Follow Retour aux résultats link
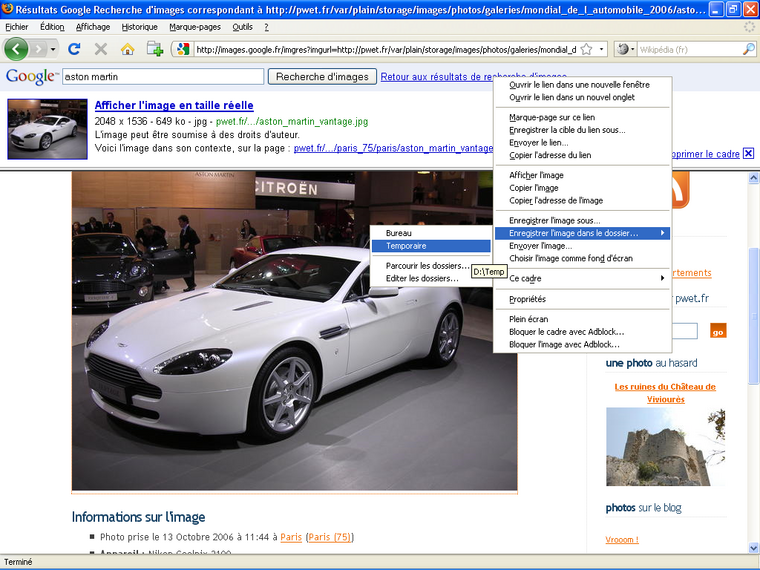The width and height of the screenshot is (760, 570). pos(436,77)
